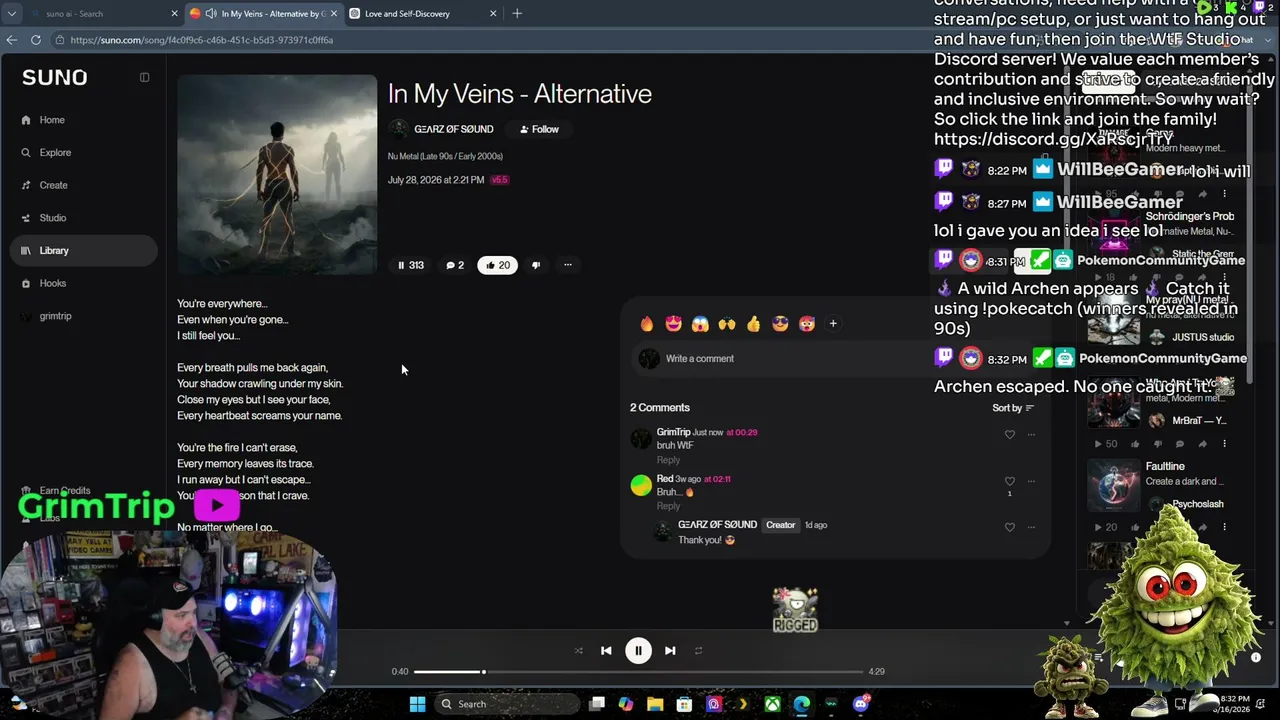Open a new browser tab
Viewport: 1280px width, 720px height.
coord(517,14)
